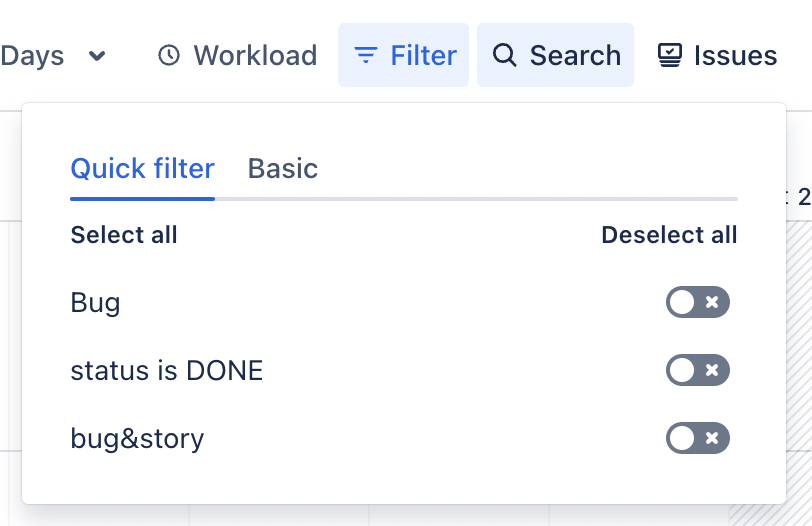Screen dimensions: 812x526
Task: Toggle the status is DONE filter
Action: pos(698,370)
